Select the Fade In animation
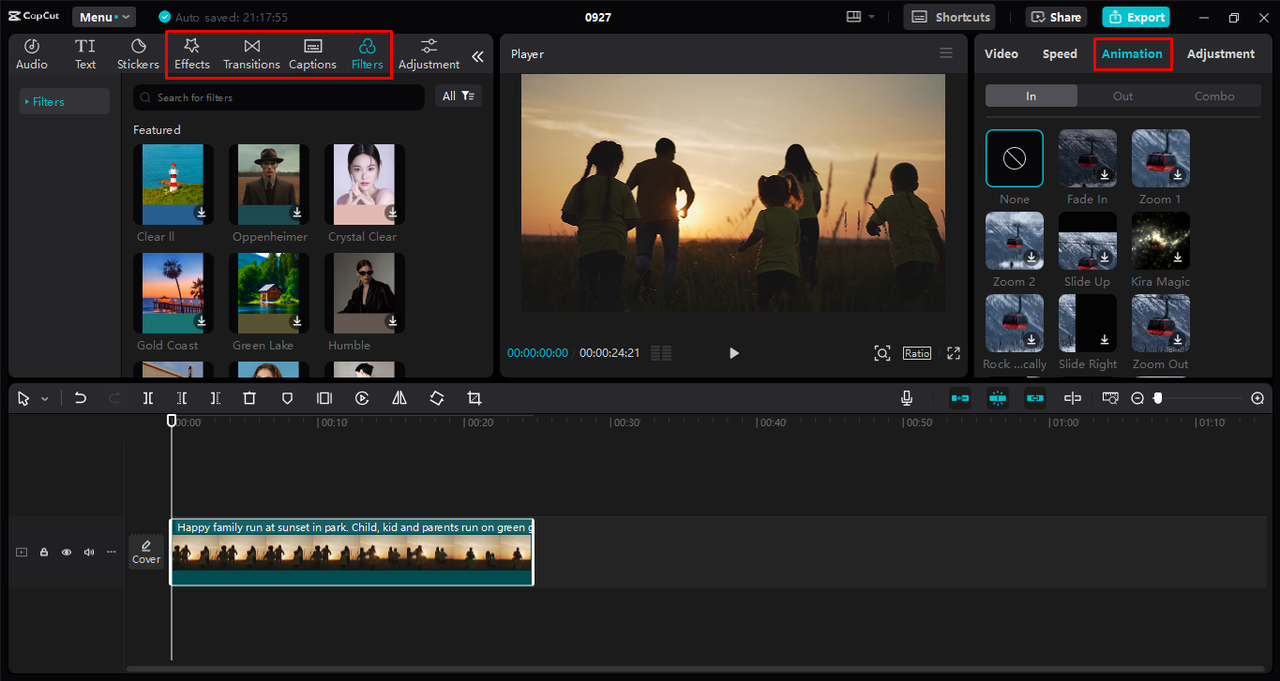Image resolution: width=1280 pixels, height=681 pixels. 1087,158
